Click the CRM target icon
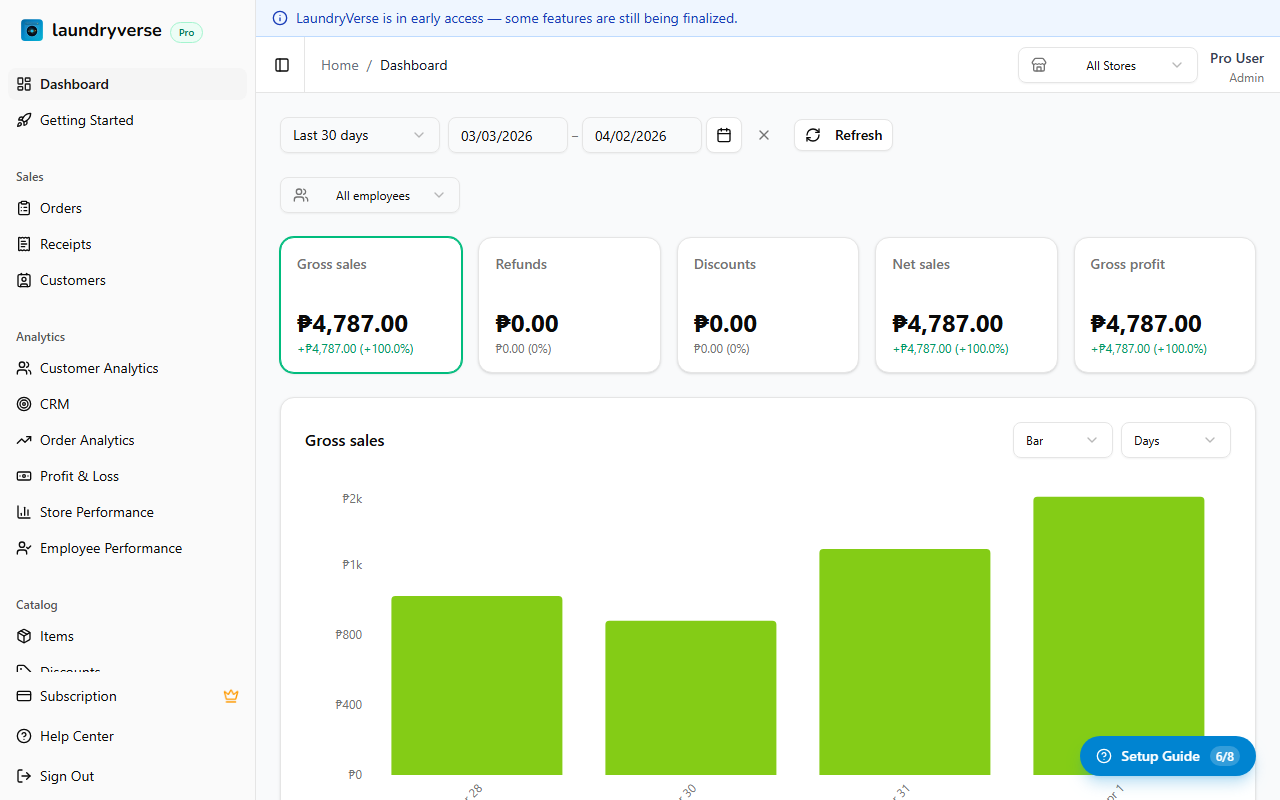 [25, 404]
